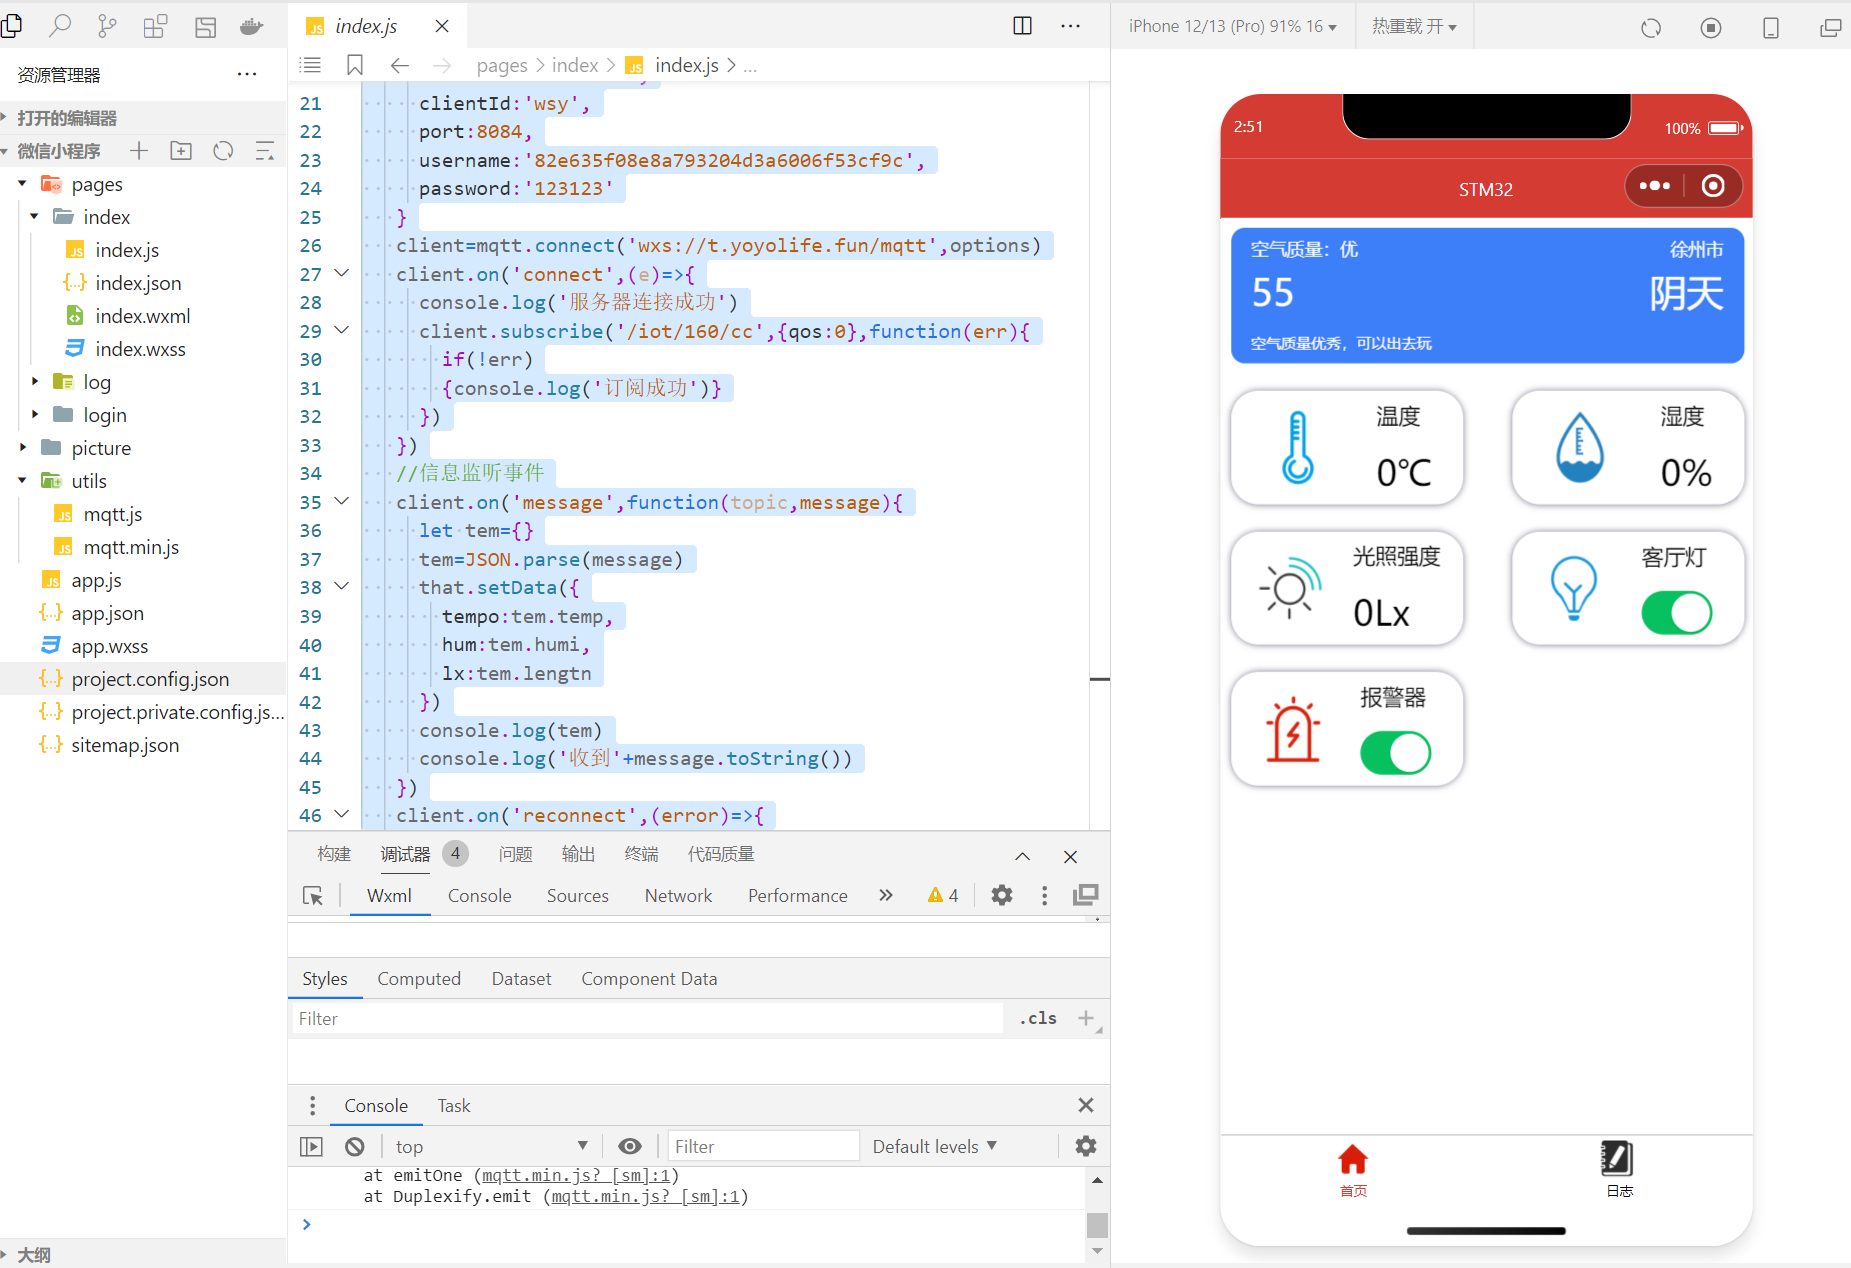Viewport: 1851px width, 1268px height.
Task: Expand the login folder
Action: point(34,415)
